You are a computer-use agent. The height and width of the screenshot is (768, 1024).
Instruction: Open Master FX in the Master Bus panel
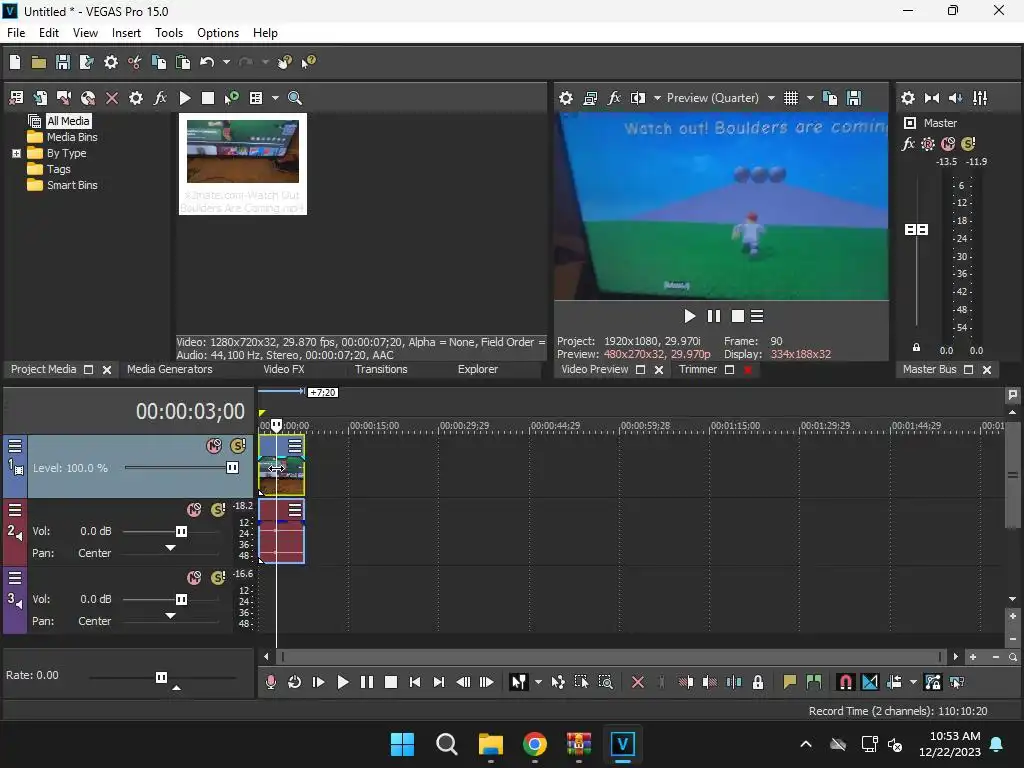click(908, 144)
